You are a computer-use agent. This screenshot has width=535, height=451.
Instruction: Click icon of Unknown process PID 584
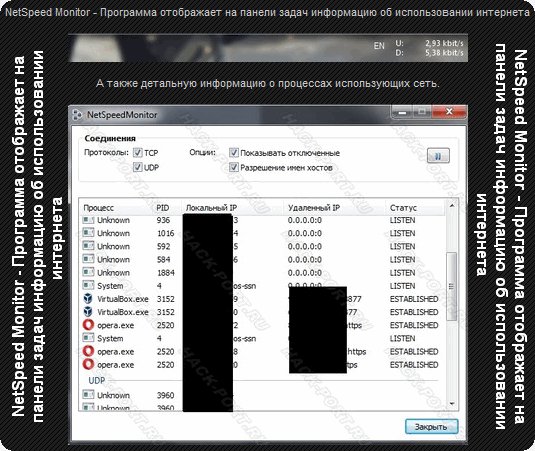(88, 259)
